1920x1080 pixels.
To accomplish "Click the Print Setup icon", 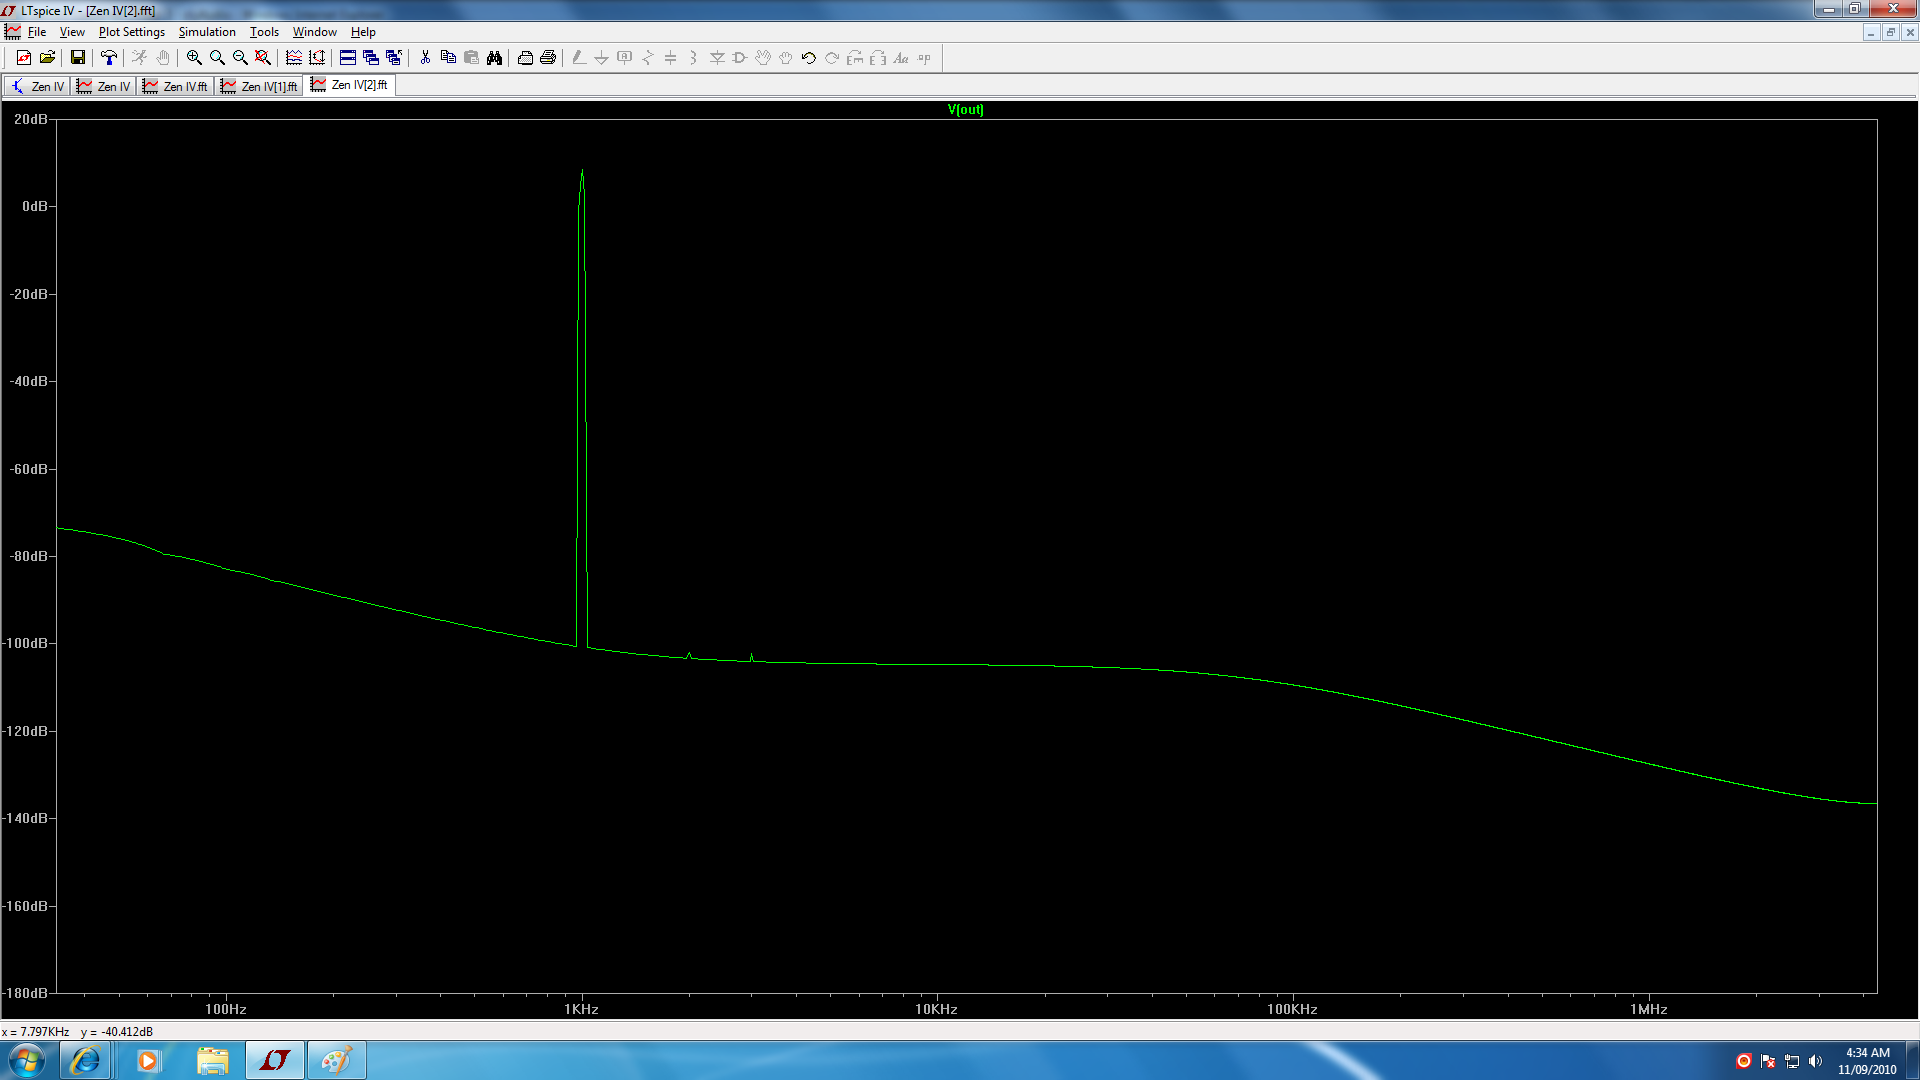I will pos(525,58).
